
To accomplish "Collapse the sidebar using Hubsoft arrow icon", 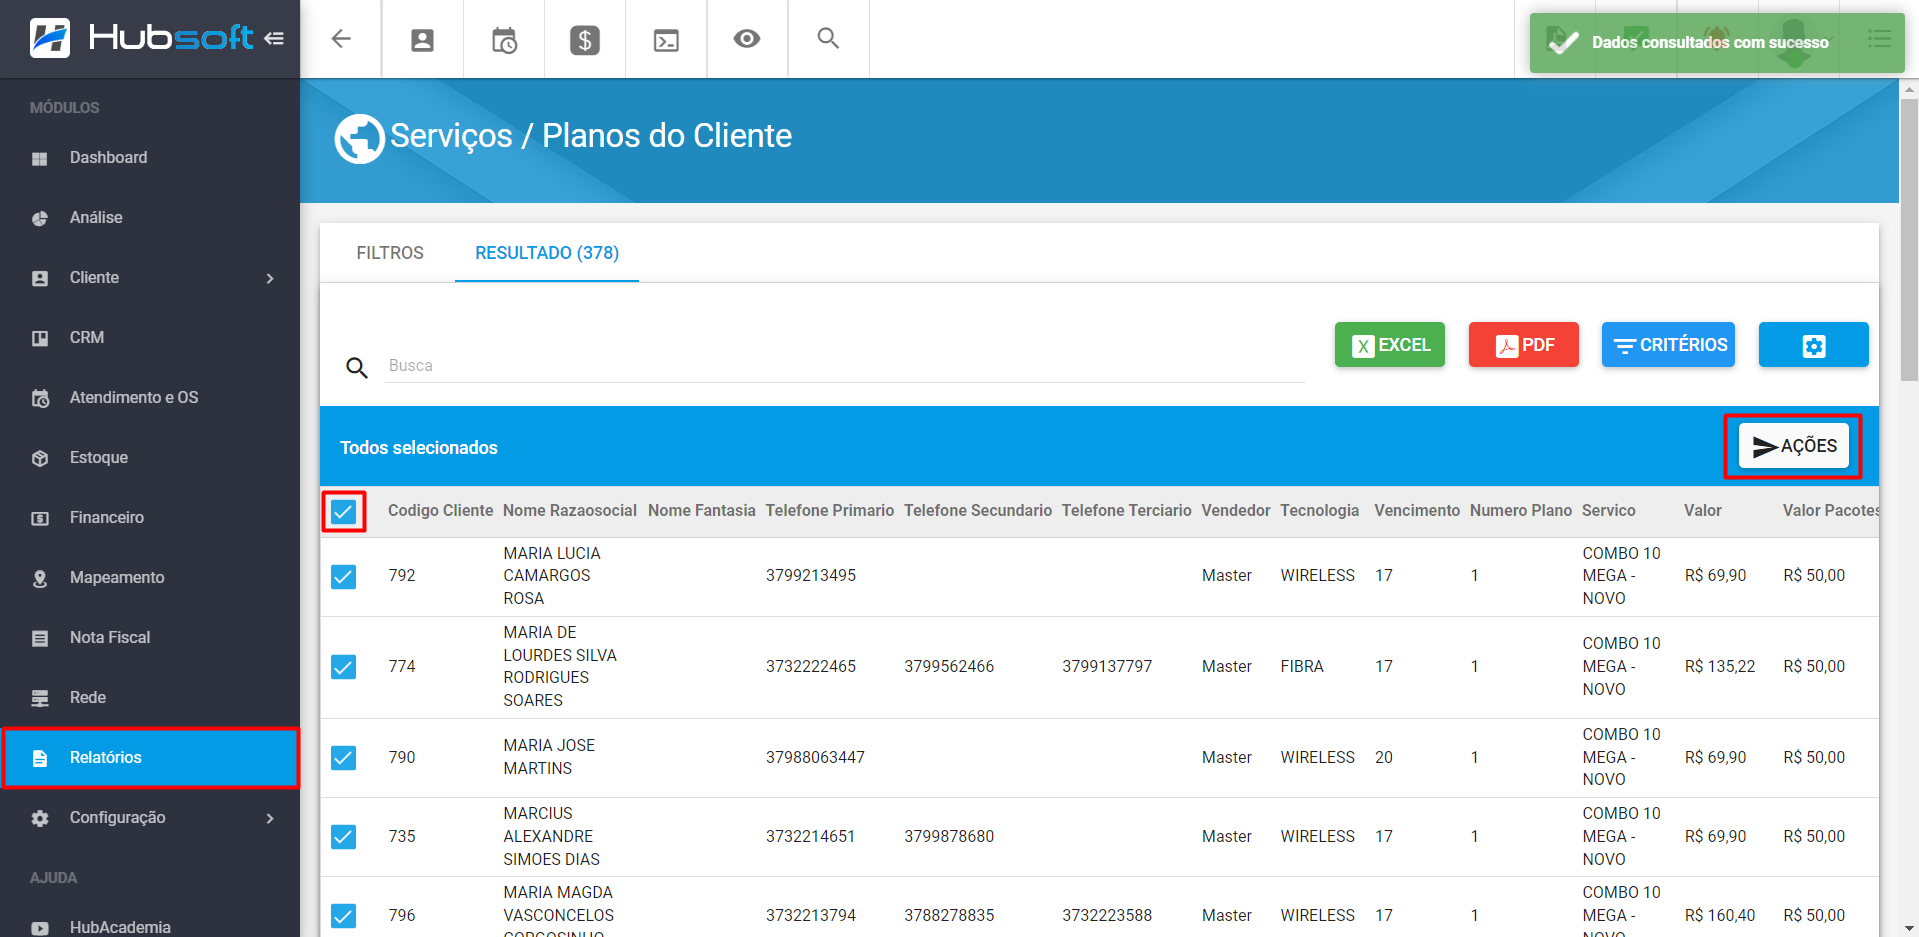I will click(x=274, y=39).
